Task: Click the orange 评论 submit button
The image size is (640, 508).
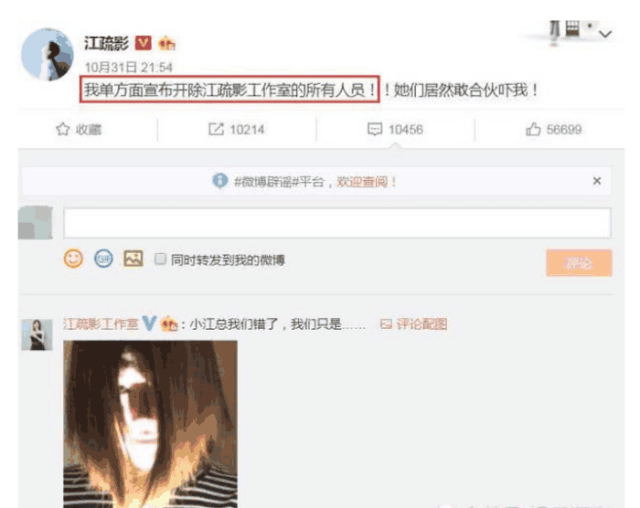Action: [x=579, y=263]
